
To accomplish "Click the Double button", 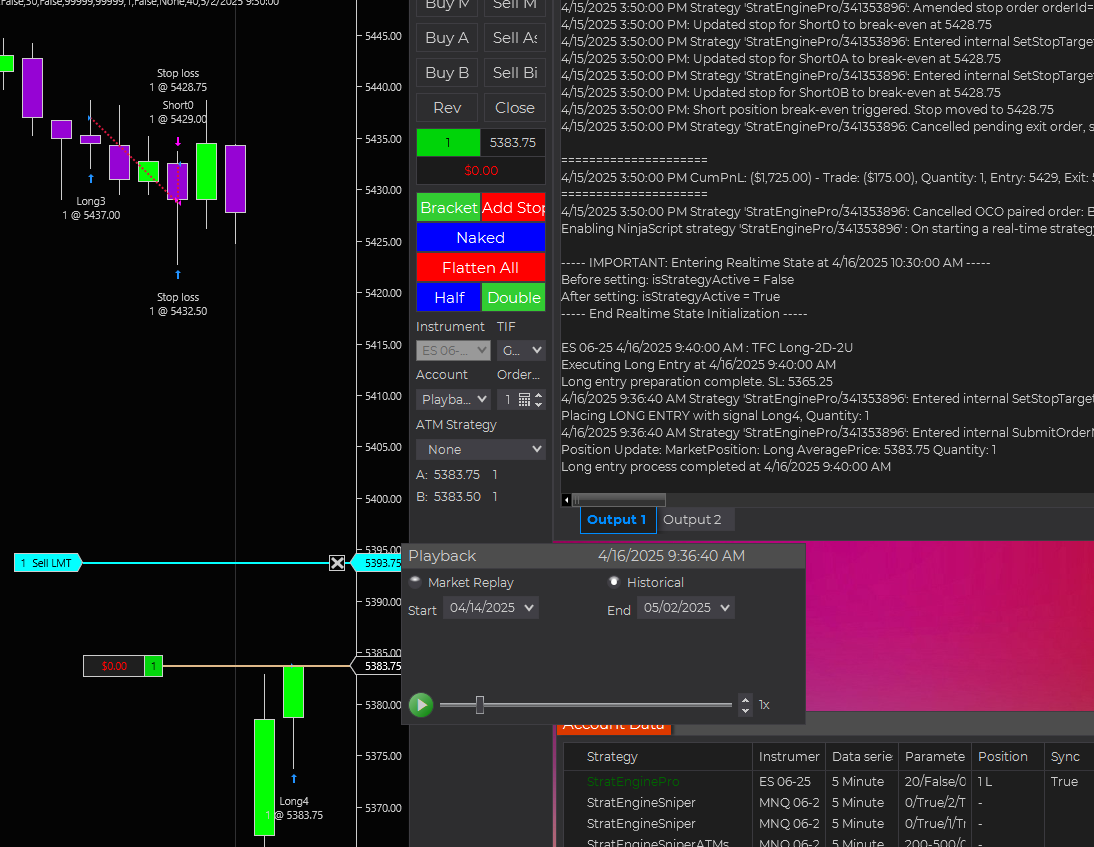I will pyautogui.click(x=514, y=297).
